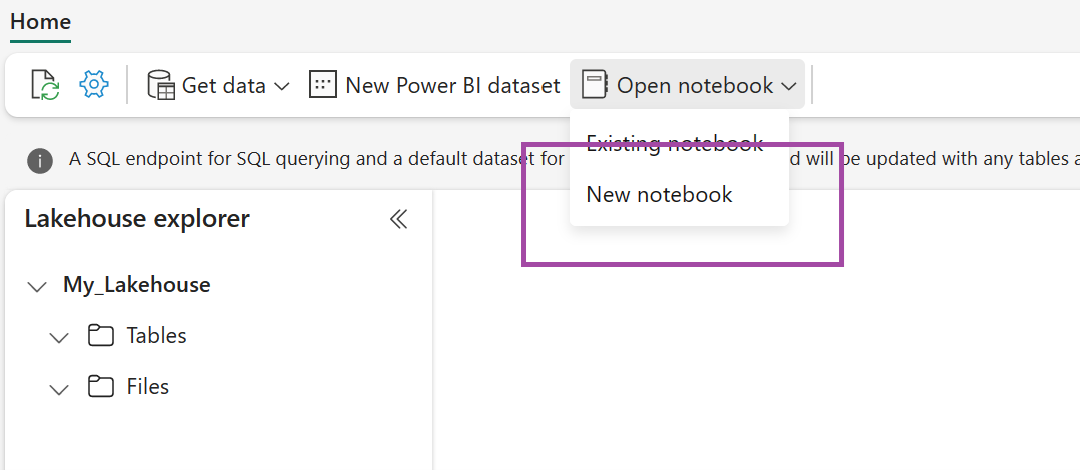Toggle the Open notebook dropdown chevron

coord(789,86)
